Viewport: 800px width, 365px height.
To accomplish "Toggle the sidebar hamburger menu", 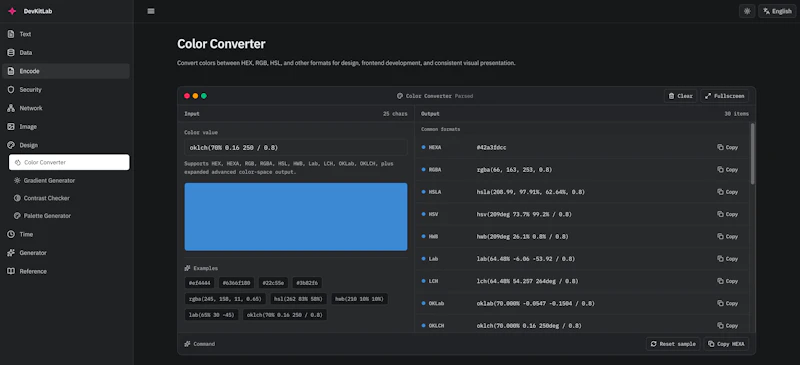I will click(151, 11).
